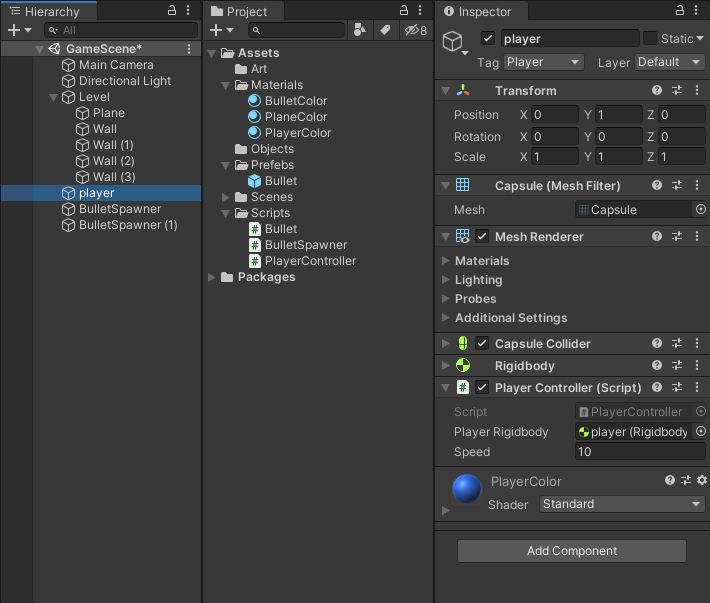The image size is (710, 603).
Task: Pick Player Rigidbody object selector
Action: point(700,431)
